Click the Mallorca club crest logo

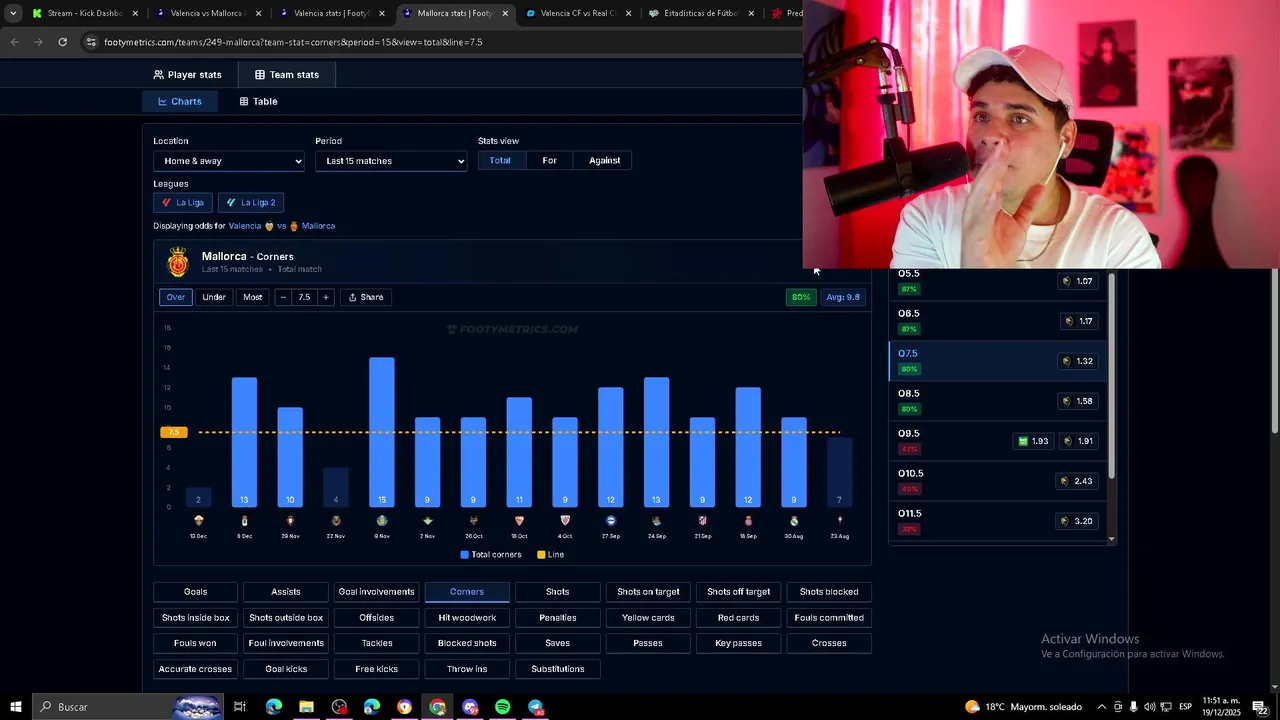pos(178,263)
